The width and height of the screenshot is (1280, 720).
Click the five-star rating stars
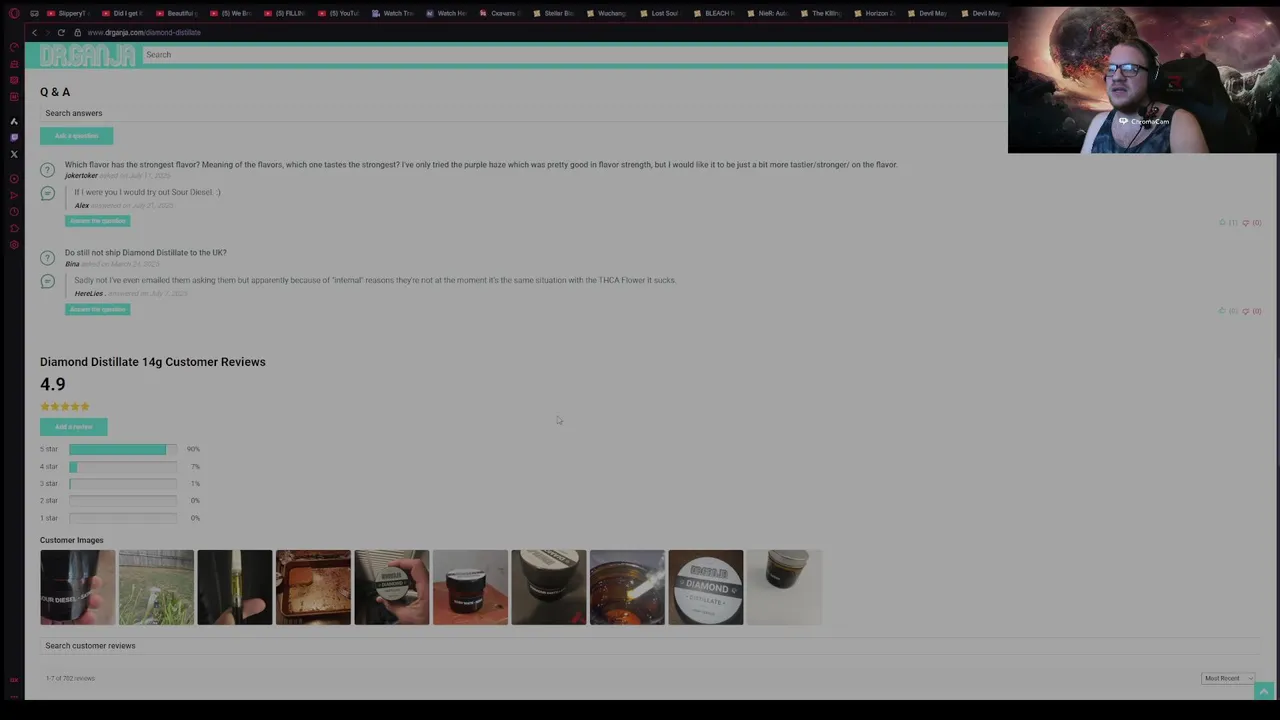point(65,407)
